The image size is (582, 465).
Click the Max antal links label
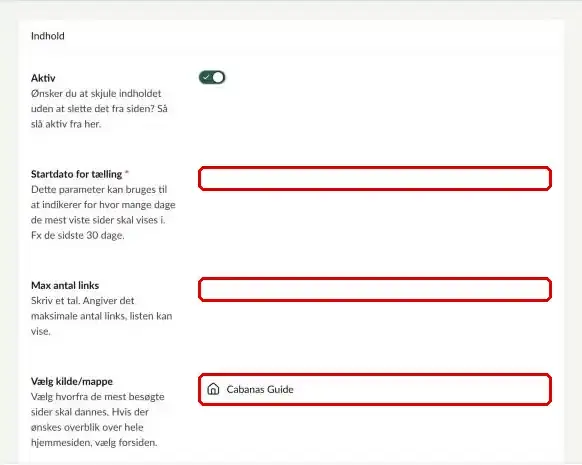[65, 285]
